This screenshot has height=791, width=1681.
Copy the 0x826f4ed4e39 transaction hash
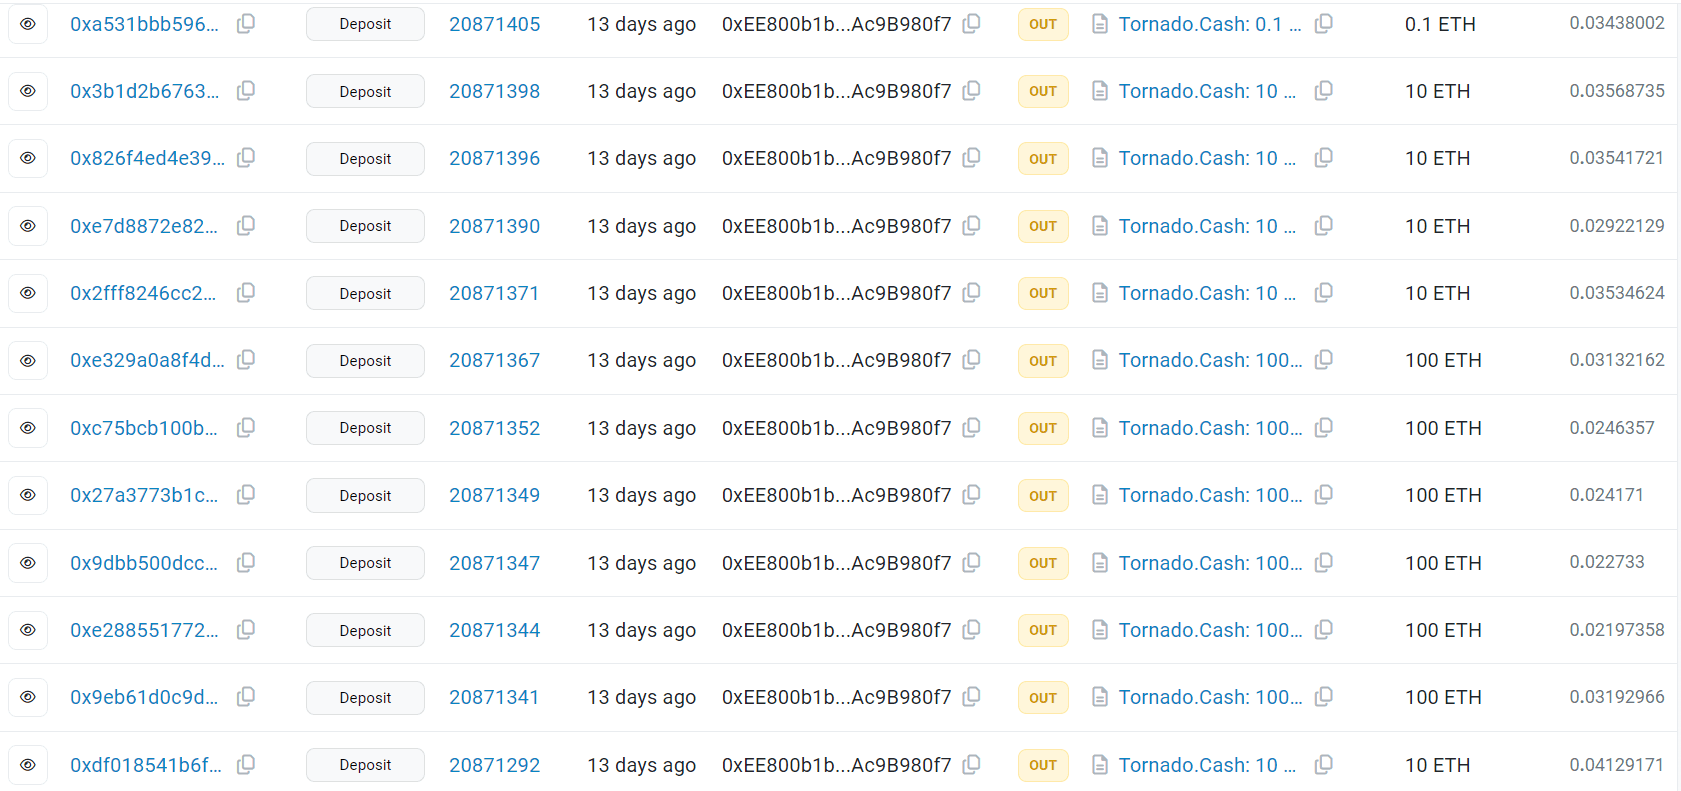(x=246, y=157)
